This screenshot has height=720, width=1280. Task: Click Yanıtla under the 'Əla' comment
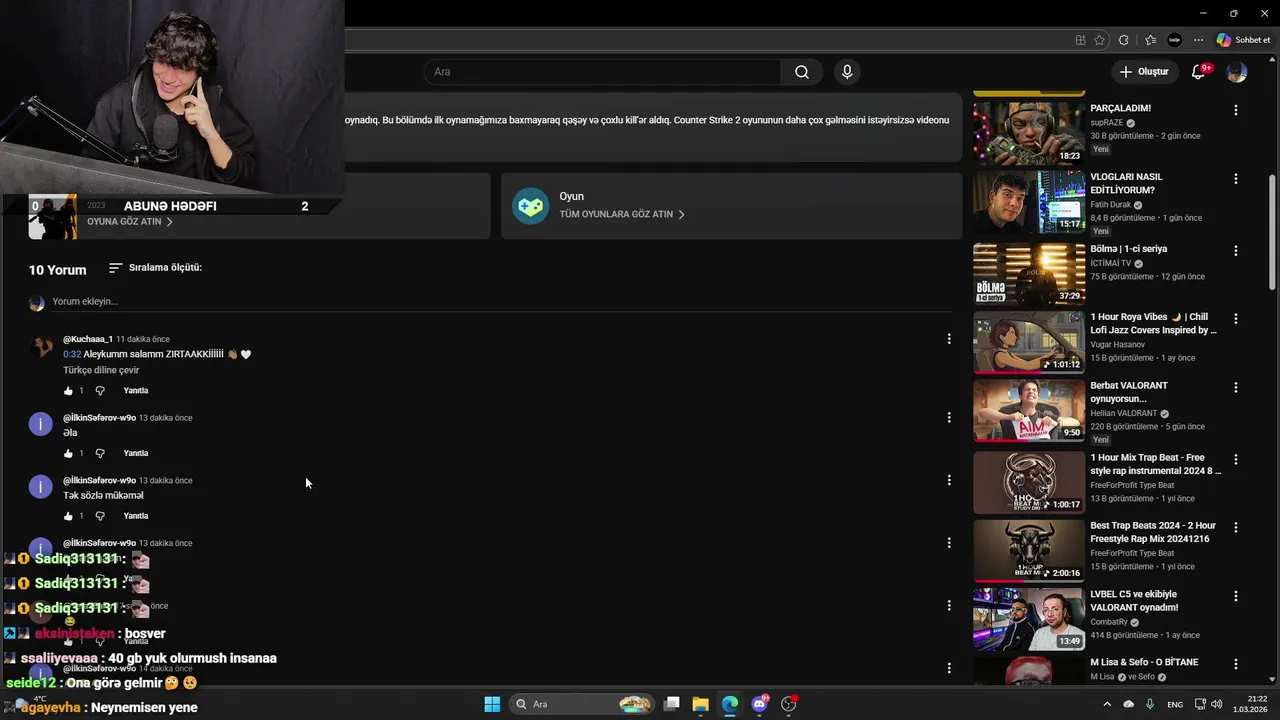[x=136, y=454]
